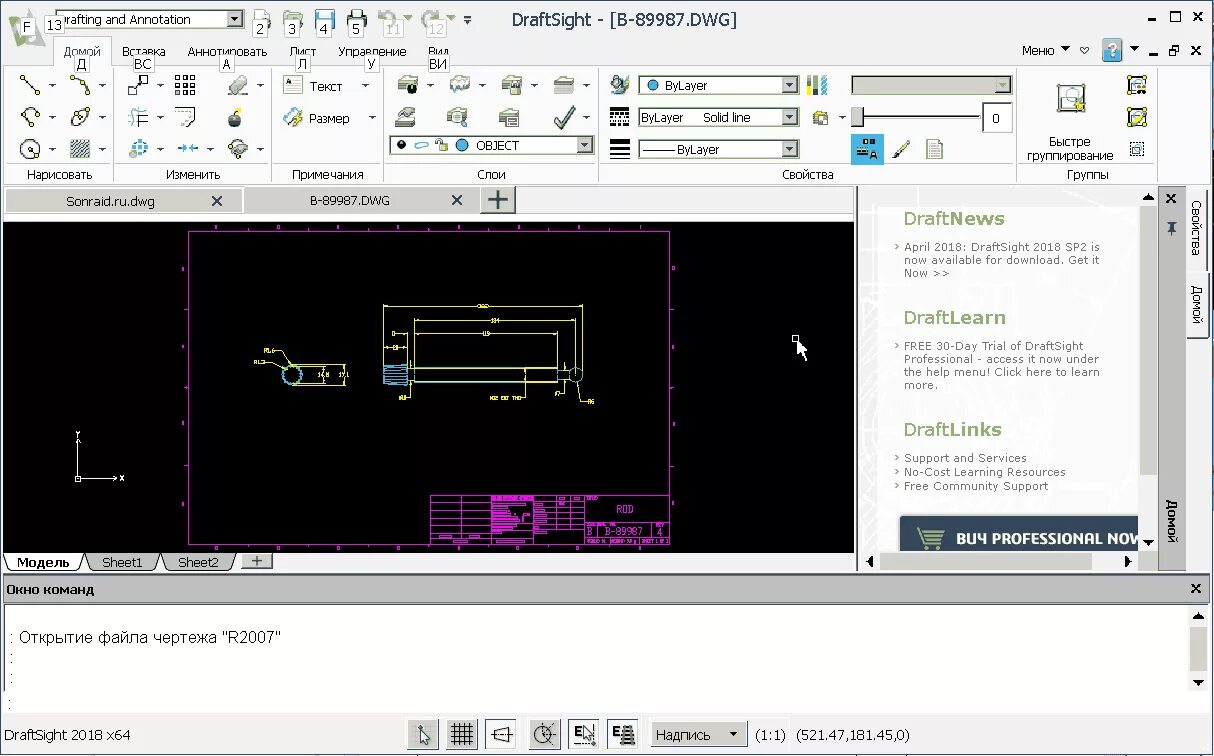Click the Pattern array tool
1214x756 pixels.
point(185,86)
